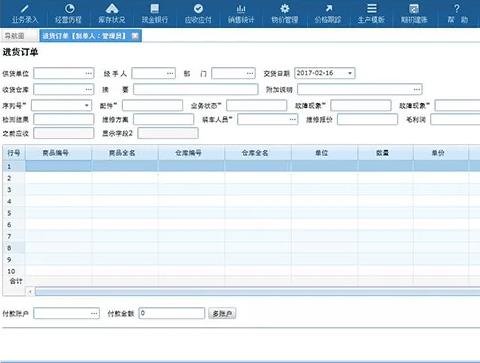Image resolution: width=480 pixels, height=363 pixels.
Task: Click the 多账户 button
Action: [x=222, y=313]
